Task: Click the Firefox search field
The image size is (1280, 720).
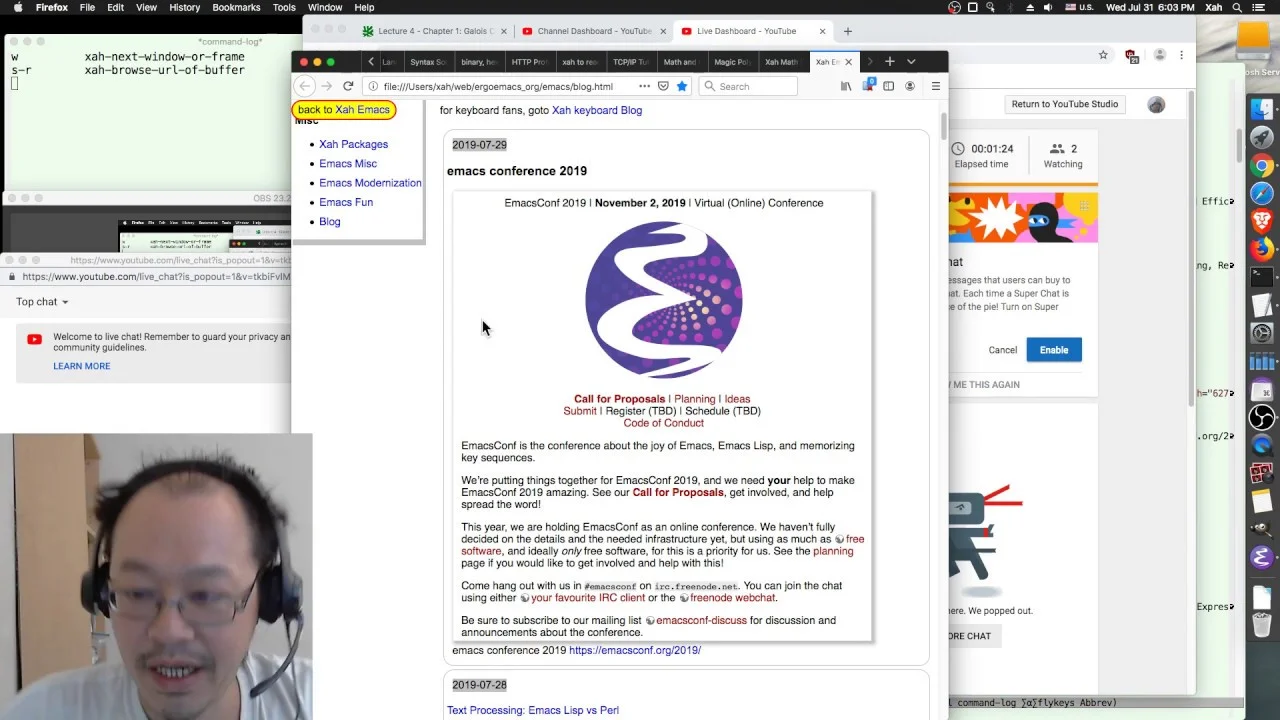Action: (748, 86)
